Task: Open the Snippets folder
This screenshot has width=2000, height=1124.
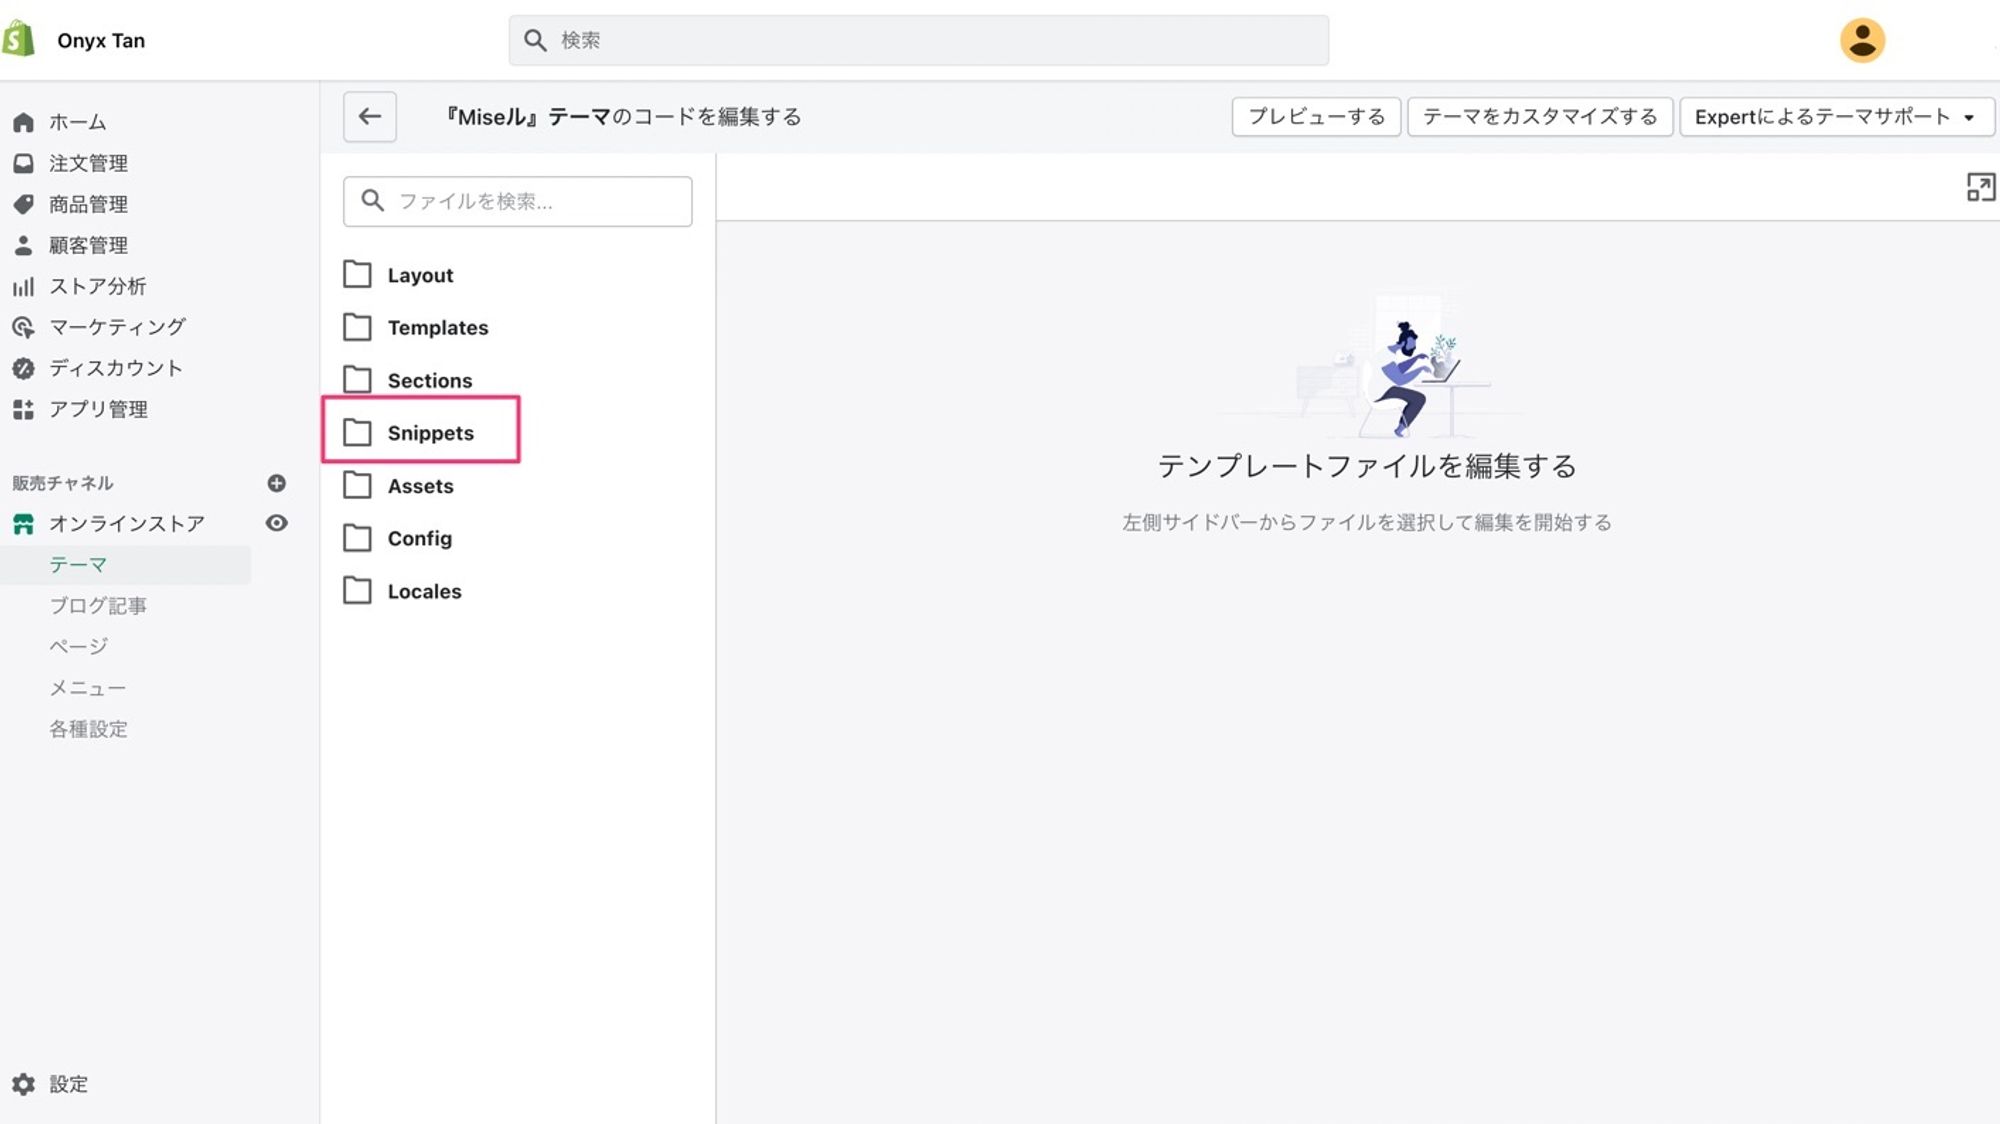Action: pyautogui.click(x=431, y=433)
